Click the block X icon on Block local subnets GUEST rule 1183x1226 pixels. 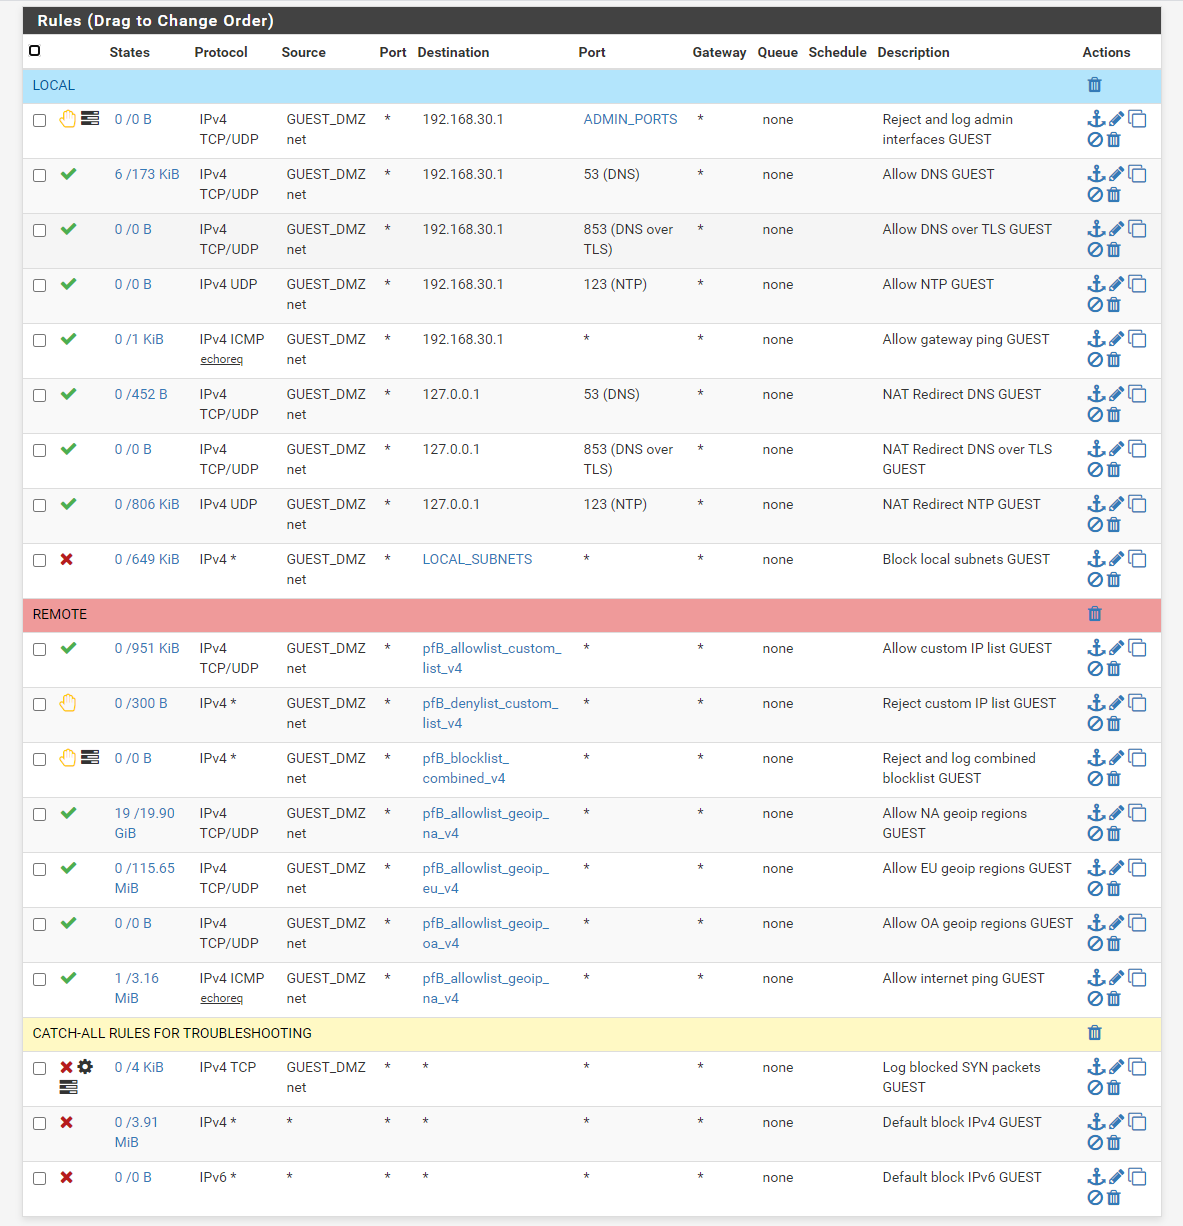66,559
